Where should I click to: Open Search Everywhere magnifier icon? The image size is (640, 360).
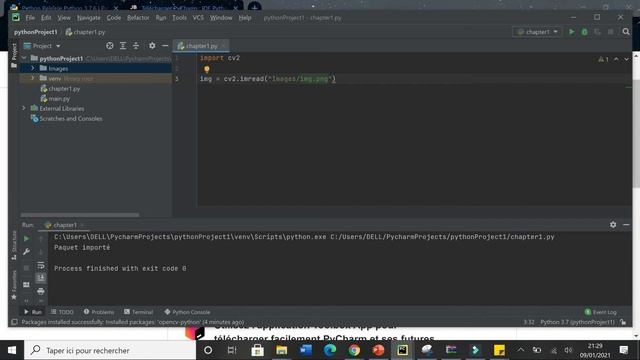[626, 32]
